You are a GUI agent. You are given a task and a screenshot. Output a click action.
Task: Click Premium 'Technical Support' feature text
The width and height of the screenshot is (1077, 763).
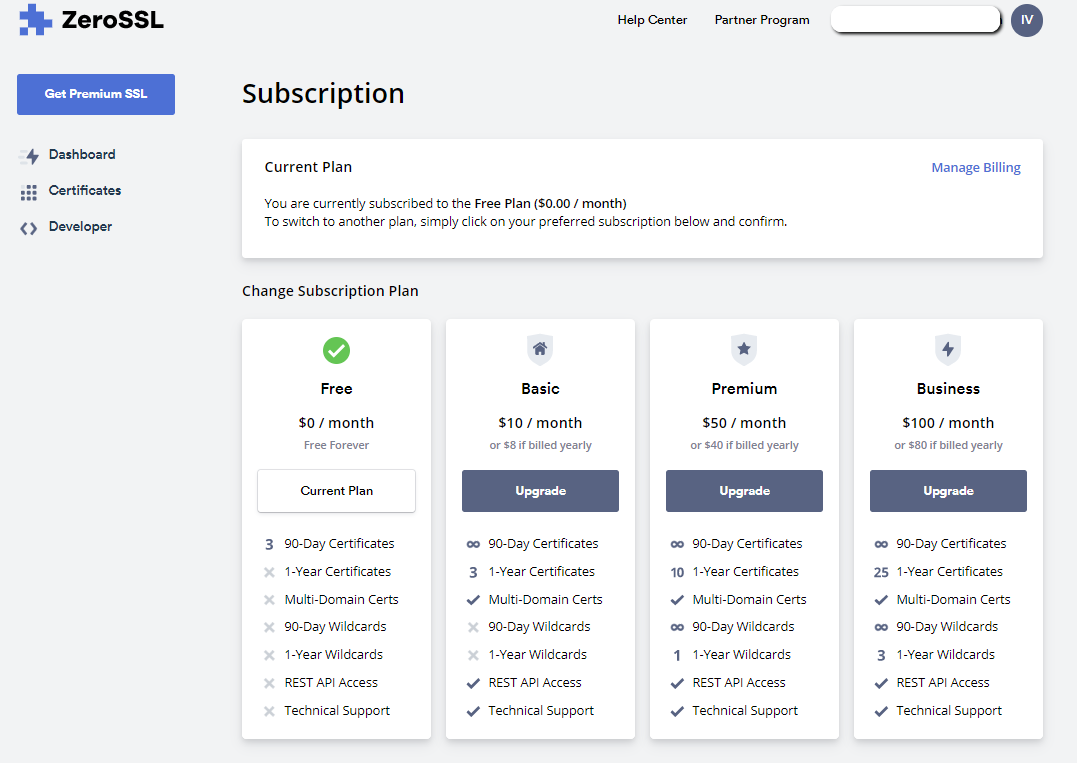[x=745, y=711]
